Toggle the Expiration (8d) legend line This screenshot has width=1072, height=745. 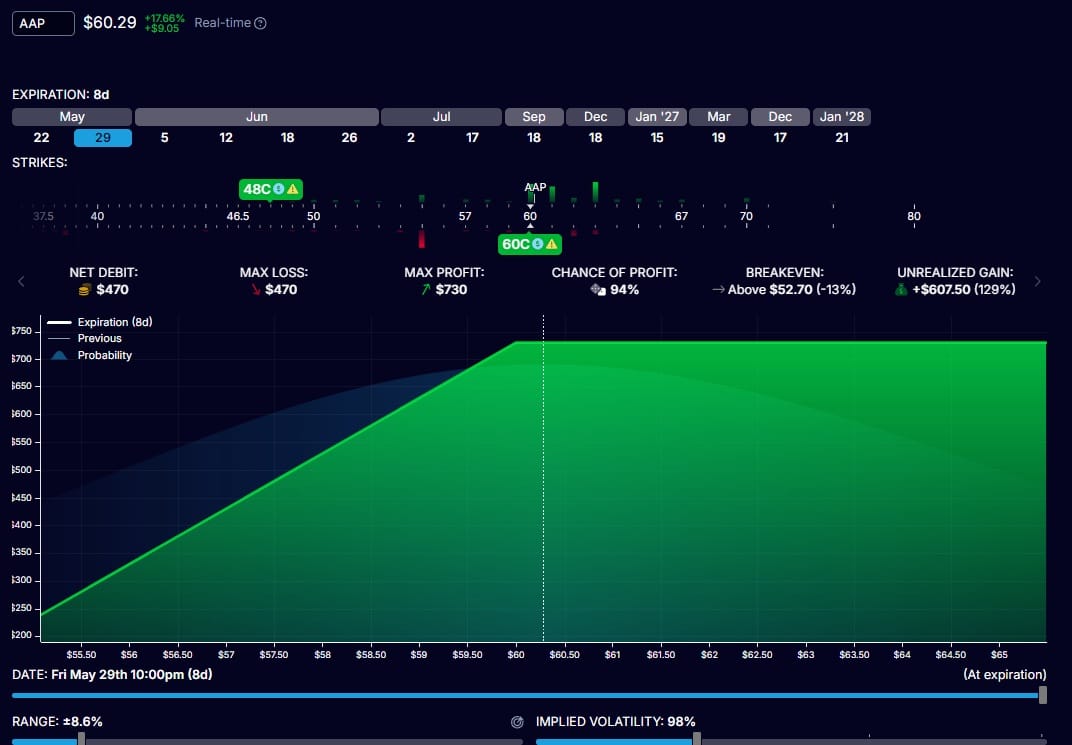click(100, 322)
